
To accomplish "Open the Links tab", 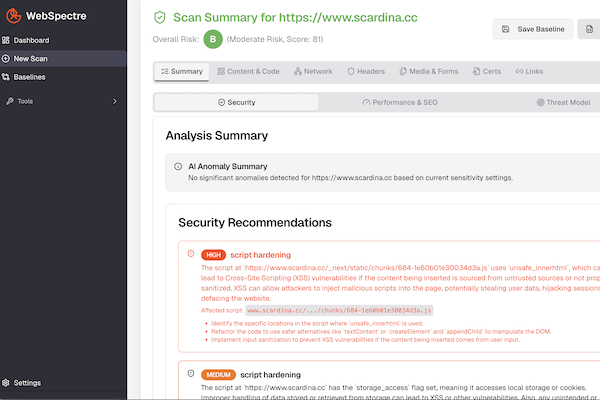I will pos(529,72).
